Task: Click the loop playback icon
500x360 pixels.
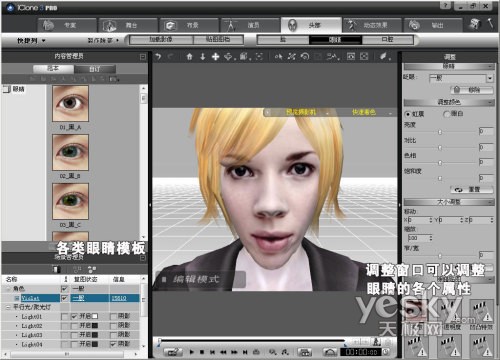Action: tap(256, 352)
